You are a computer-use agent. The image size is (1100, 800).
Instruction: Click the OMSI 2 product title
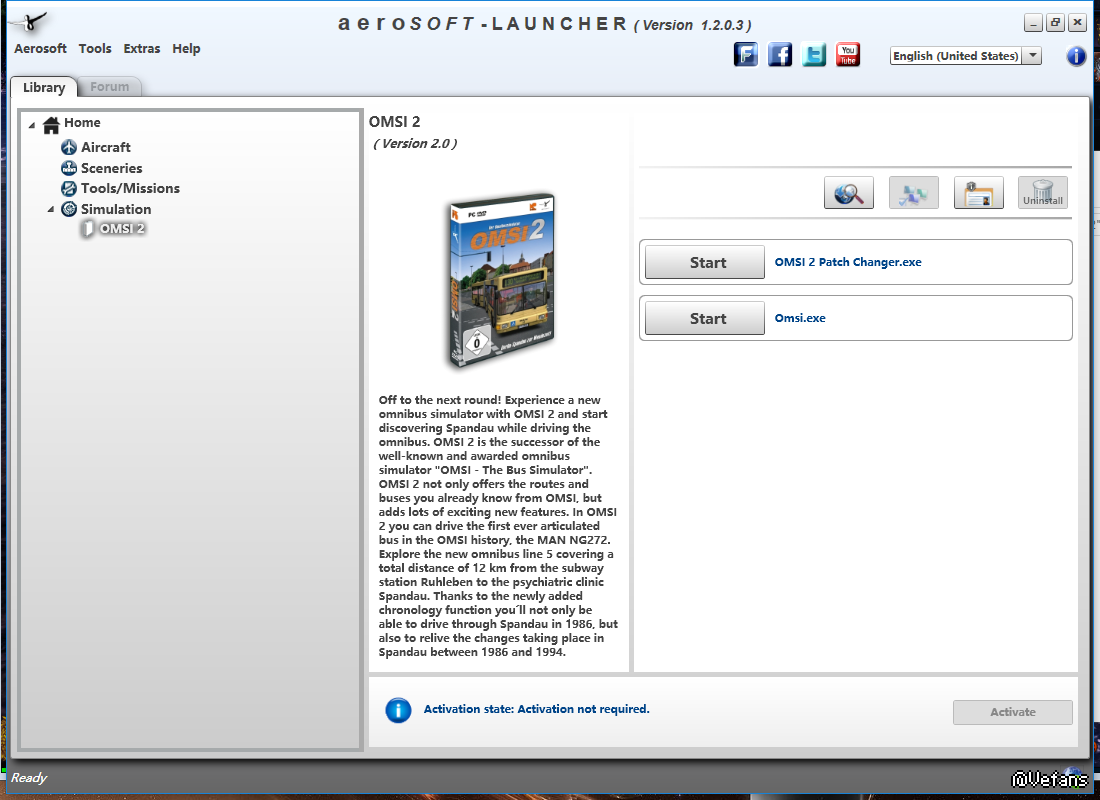click(394, 122)
